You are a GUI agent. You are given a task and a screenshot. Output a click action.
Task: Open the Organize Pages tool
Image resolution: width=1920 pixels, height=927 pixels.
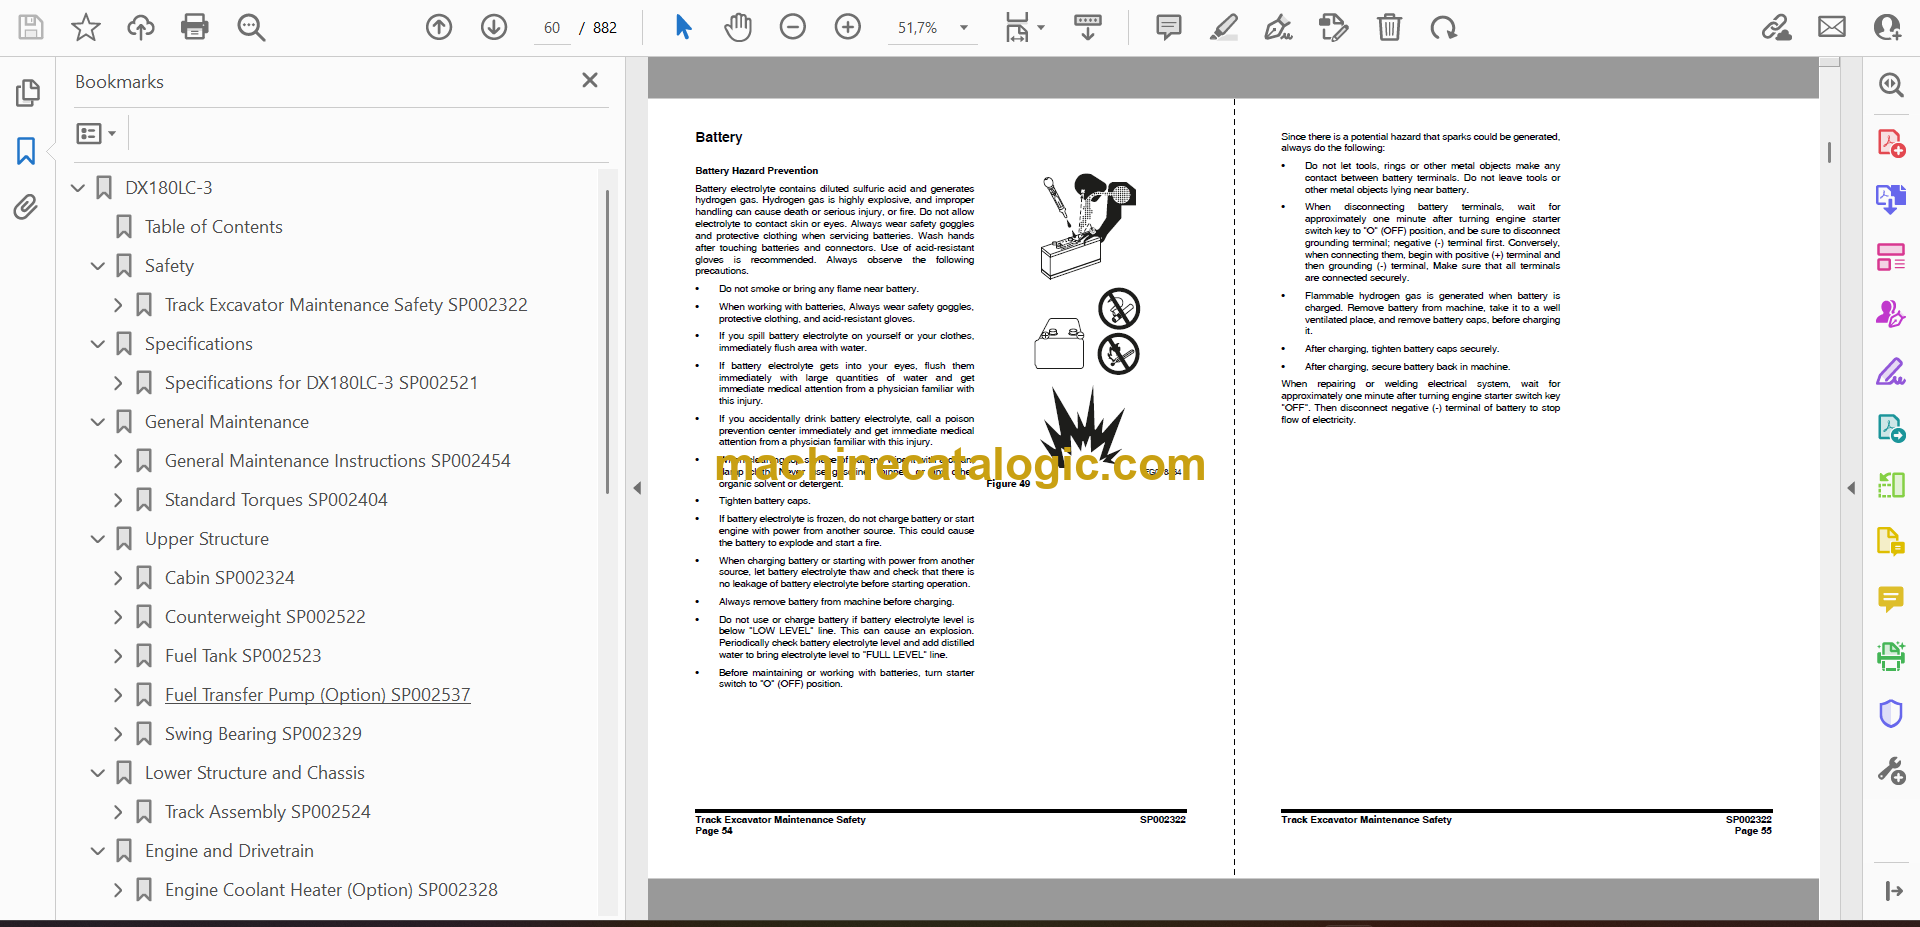(1890, 257)
